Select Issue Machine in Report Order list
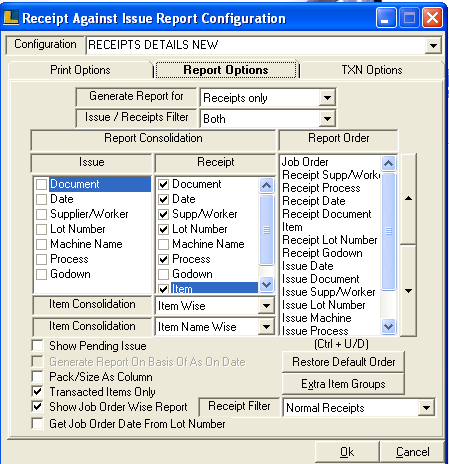Image resolution: width=449 pixels, height=464 pixels. click(x=330, y=318)
